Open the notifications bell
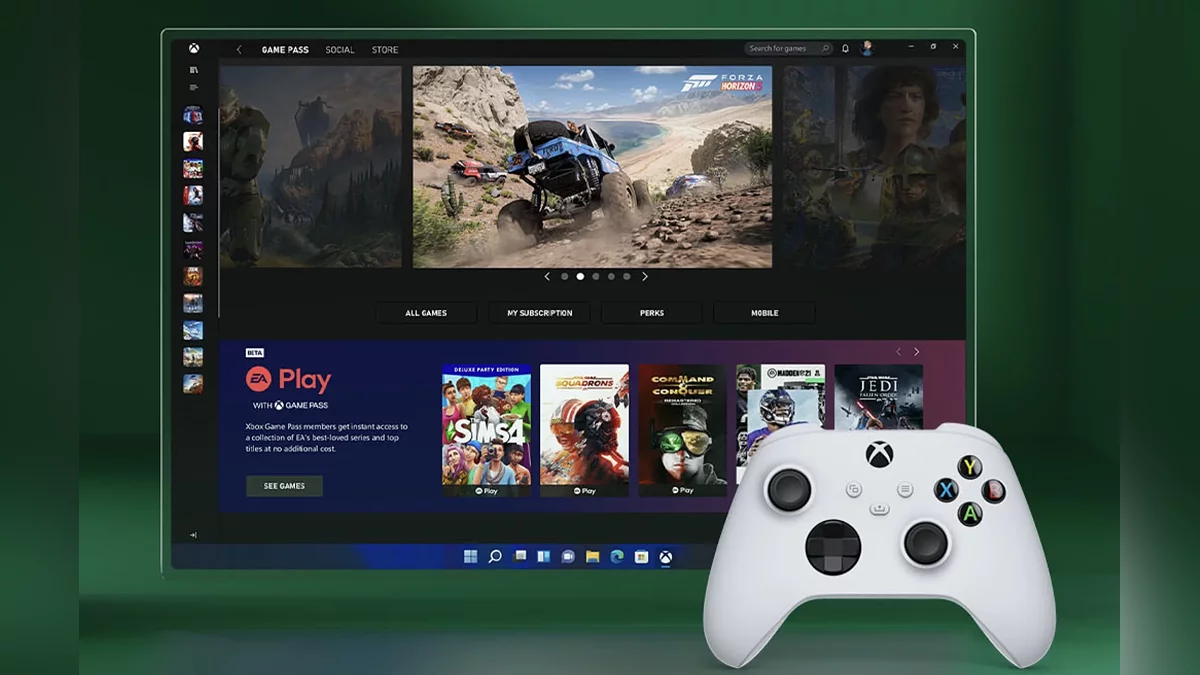Viewport: 1200px width, 675px height. [x=846, y=48]
